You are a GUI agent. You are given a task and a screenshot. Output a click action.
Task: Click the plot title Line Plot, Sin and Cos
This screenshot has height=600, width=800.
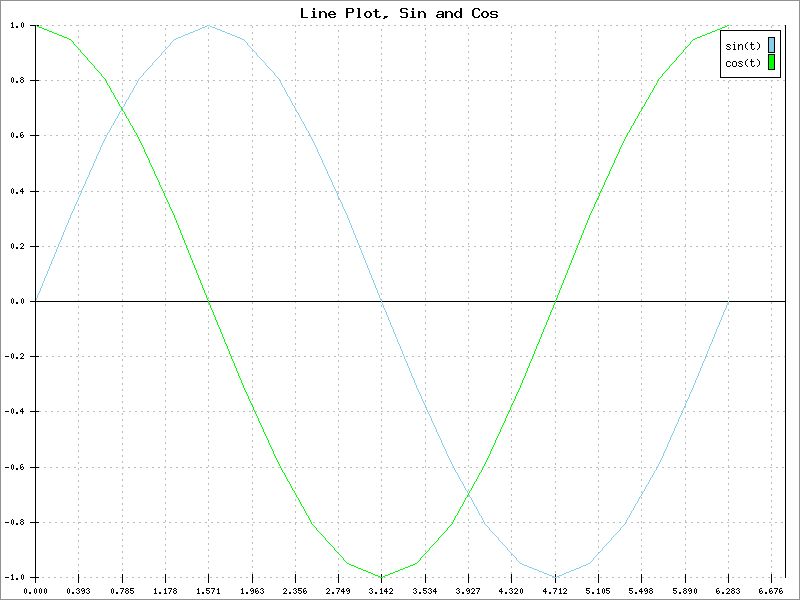pyautogui.click(x=400, y=13)
